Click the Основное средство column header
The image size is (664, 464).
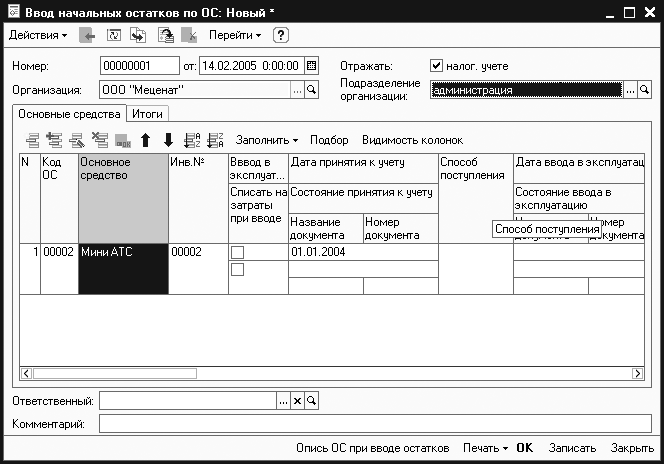point(123,198)
